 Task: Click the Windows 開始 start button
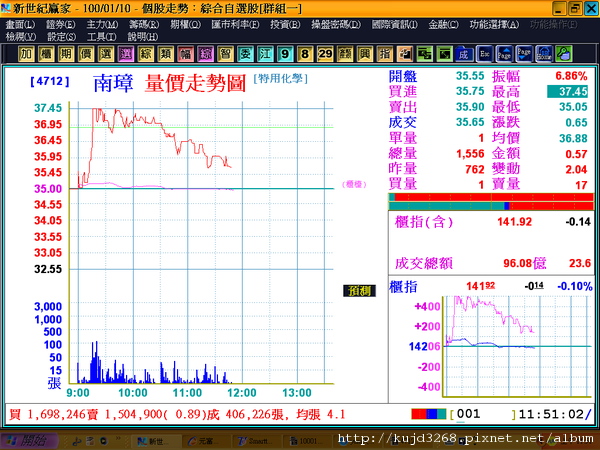(29, 441)
